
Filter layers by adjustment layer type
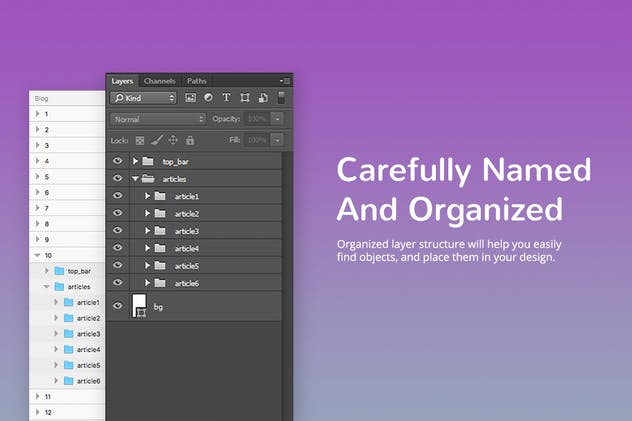click(208, 98)
